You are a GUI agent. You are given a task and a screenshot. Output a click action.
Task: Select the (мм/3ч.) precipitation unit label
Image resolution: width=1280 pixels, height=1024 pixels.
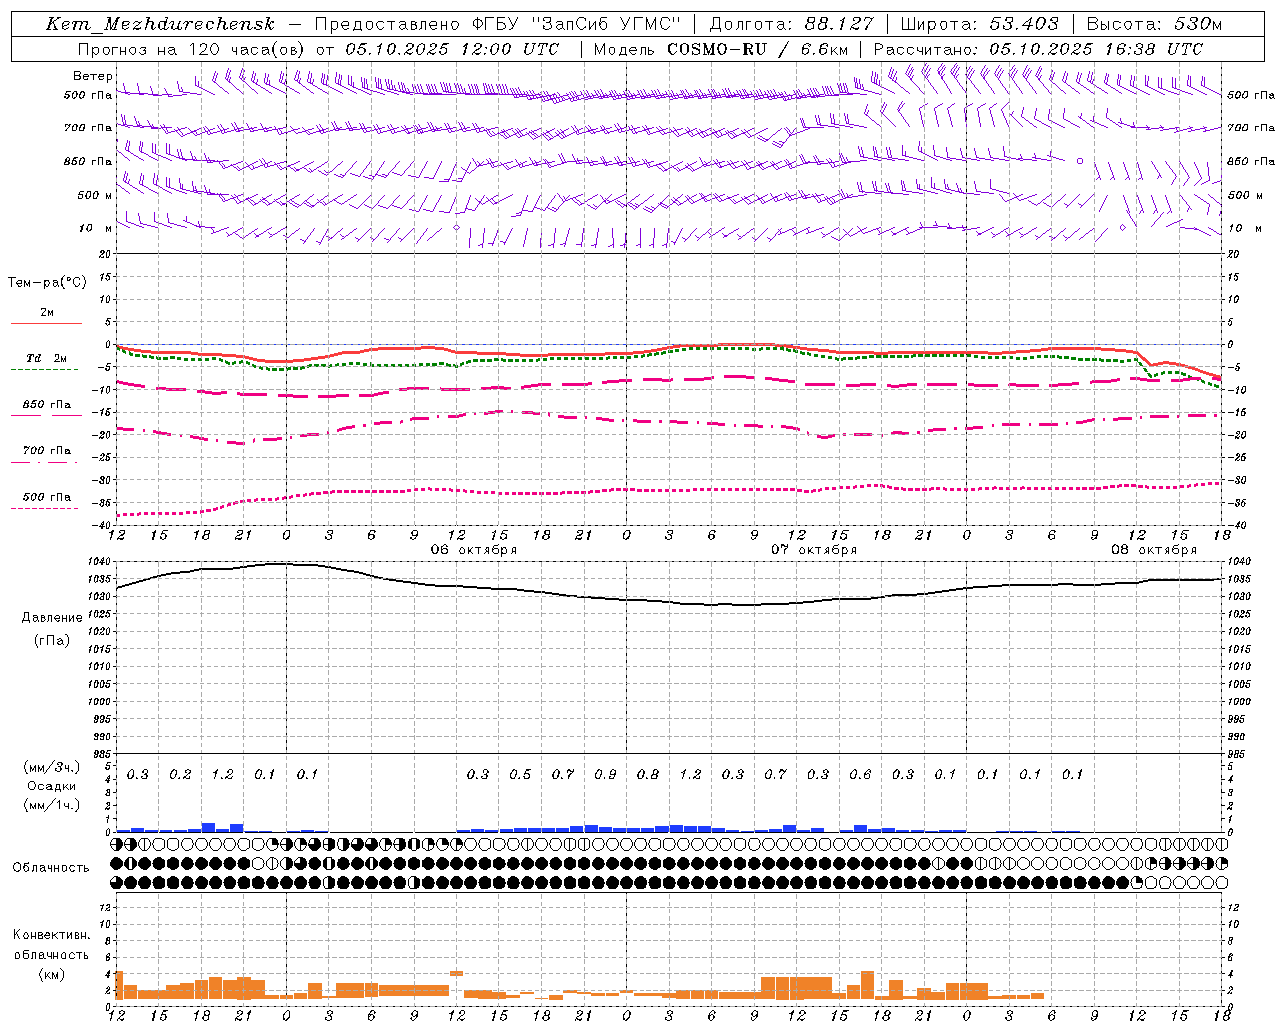[52, 767]
